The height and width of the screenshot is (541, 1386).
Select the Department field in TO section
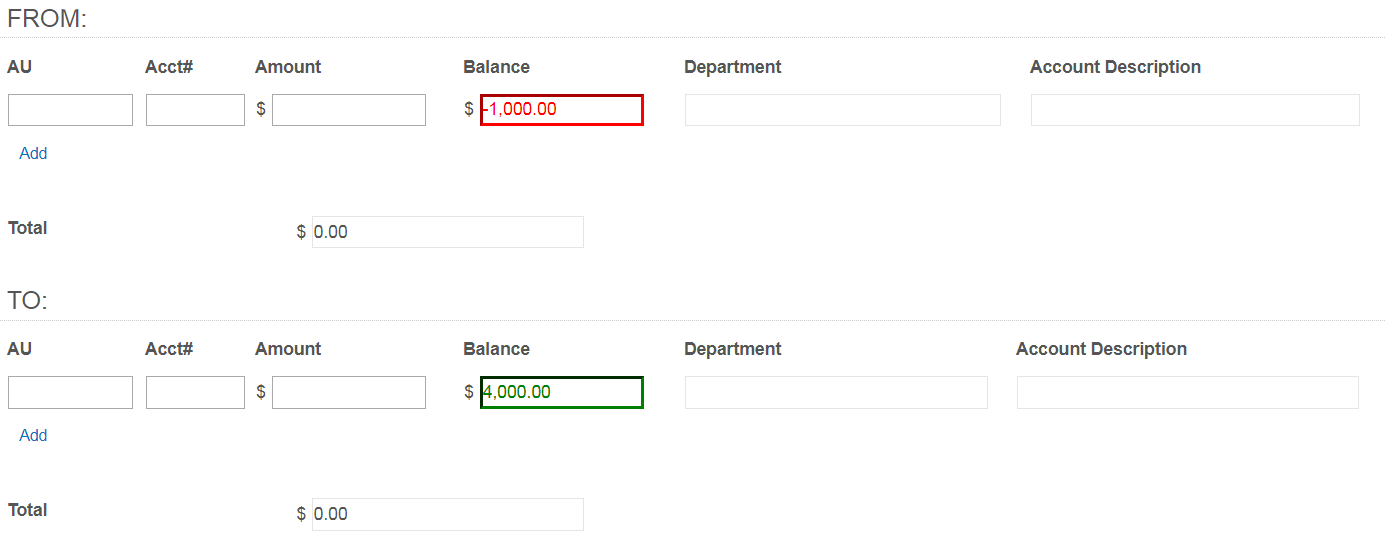pos(836,392)
